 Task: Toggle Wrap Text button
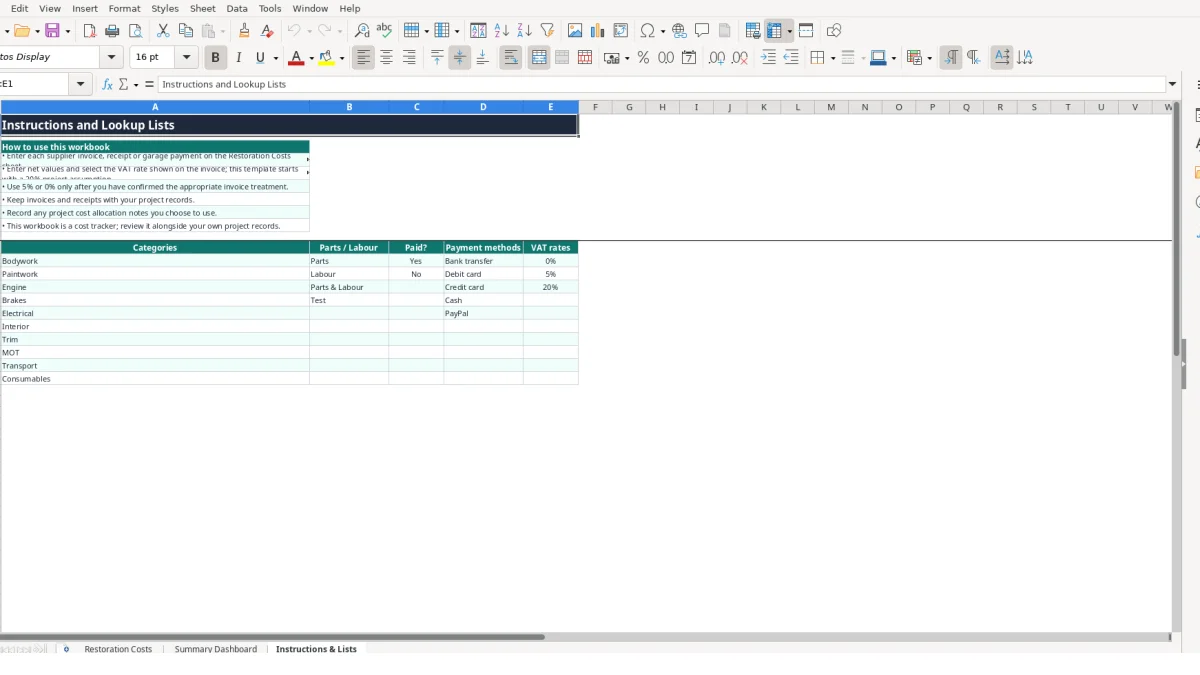[511, 58]
